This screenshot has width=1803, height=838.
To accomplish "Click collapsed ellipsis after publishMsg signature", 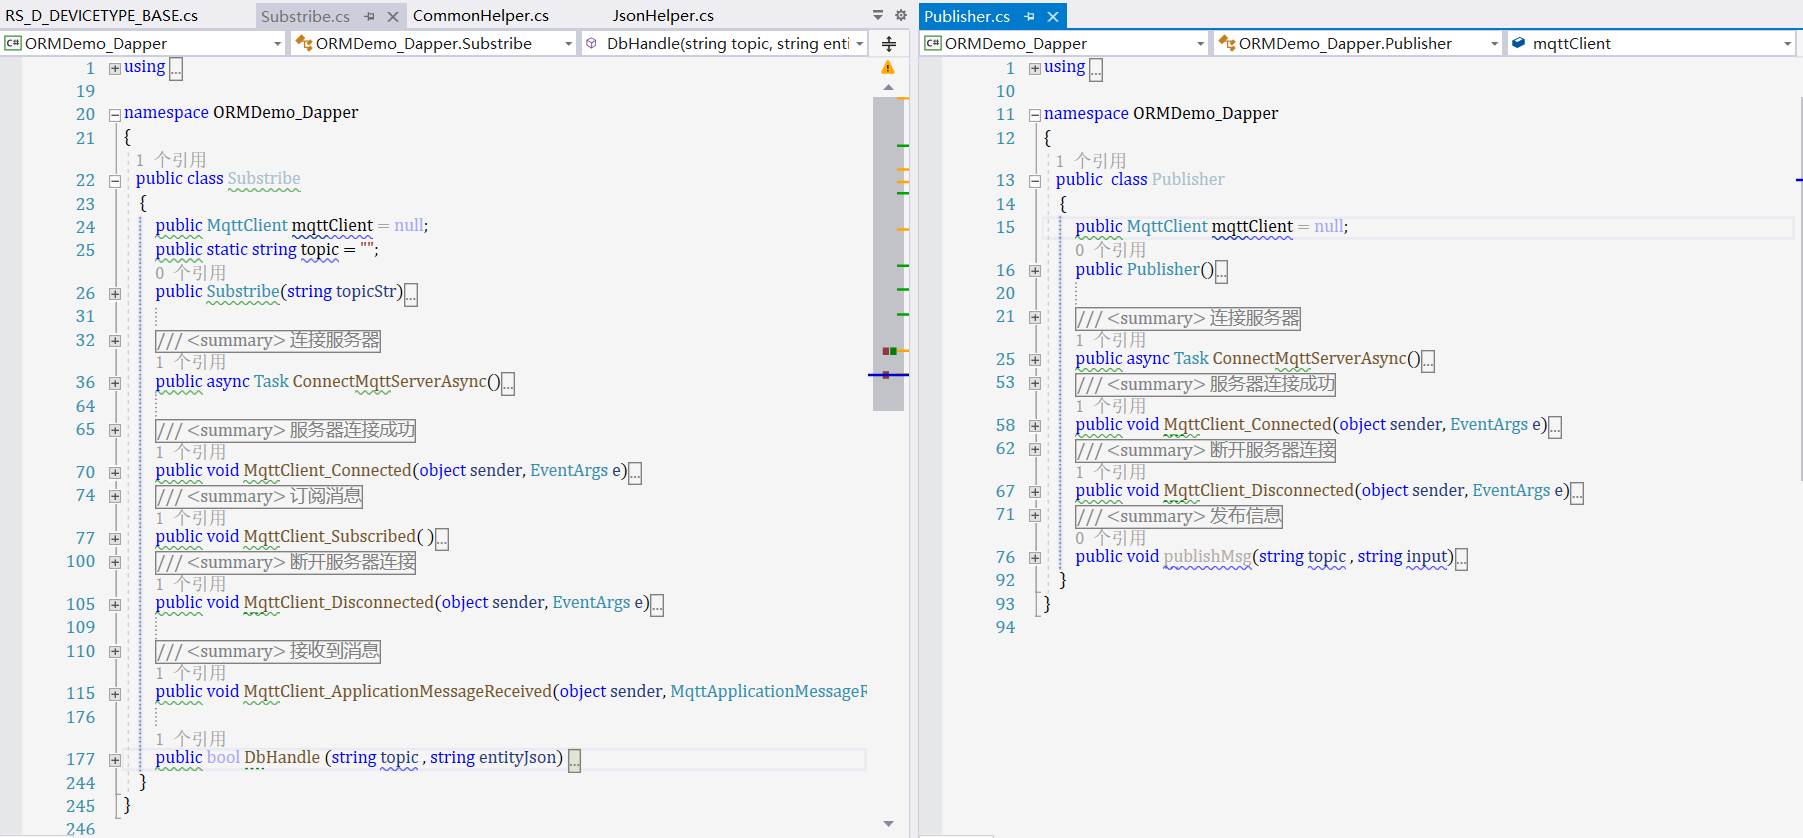I will (1461, 559).
